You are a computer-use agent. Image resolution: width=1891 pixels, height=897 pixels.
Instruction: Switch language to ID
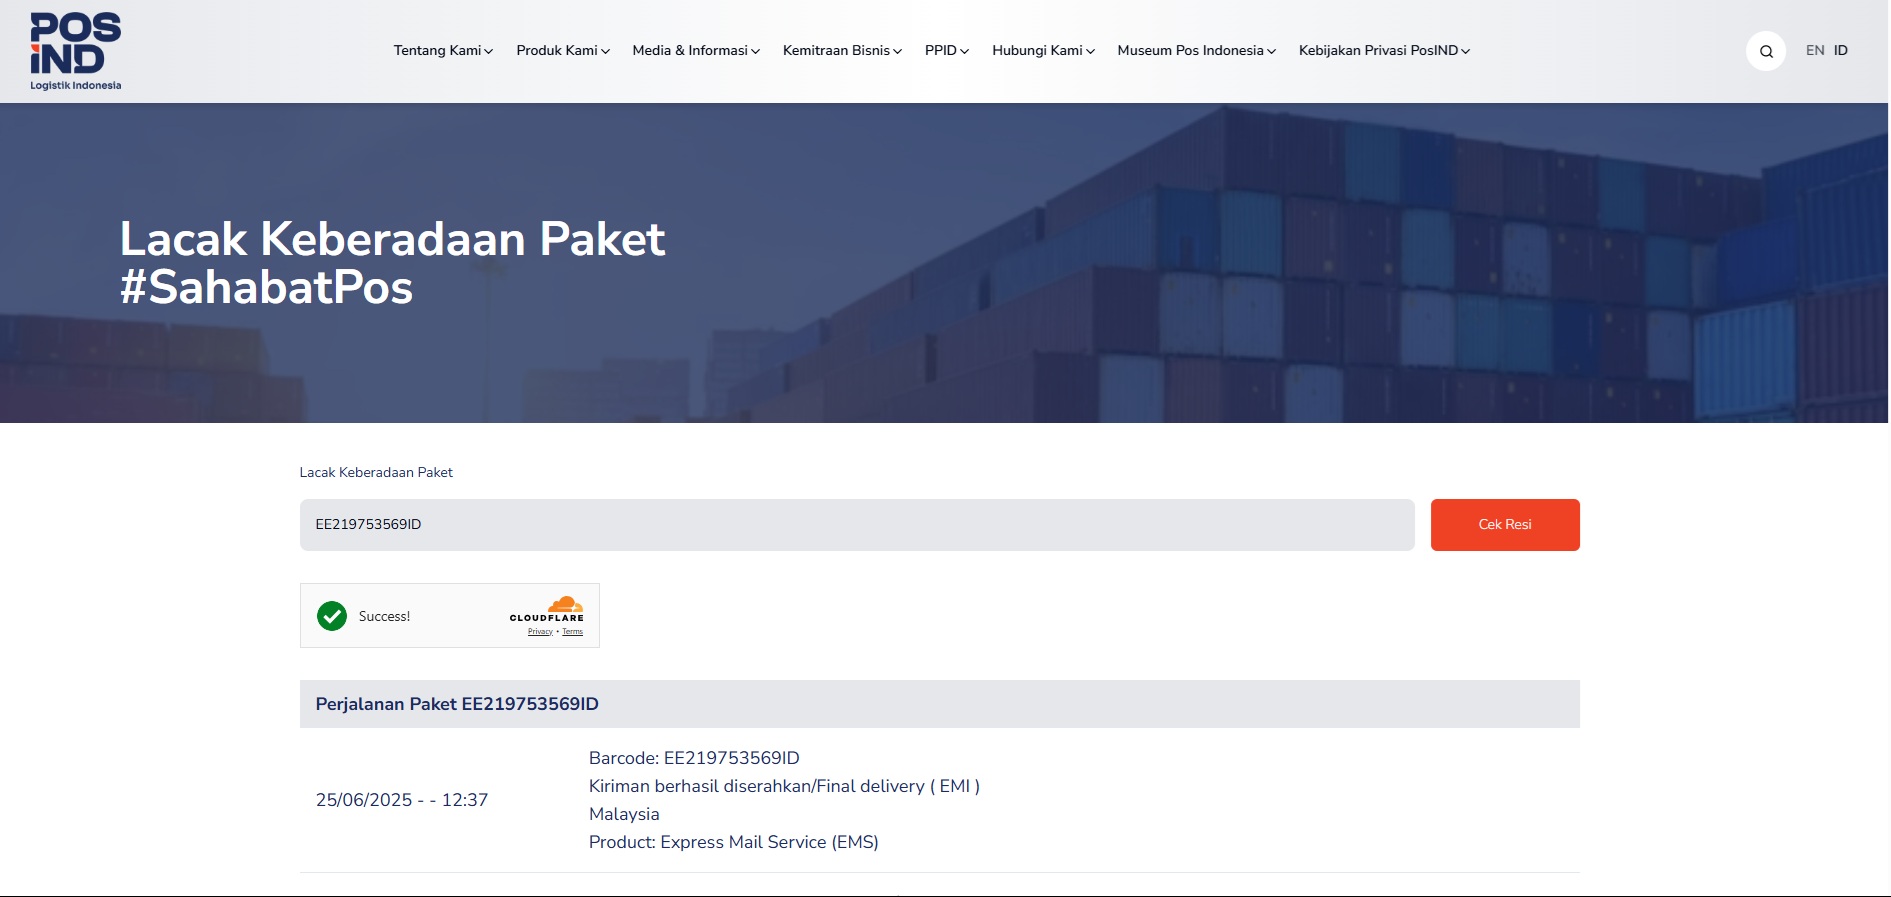click(x=1841, y=51)
